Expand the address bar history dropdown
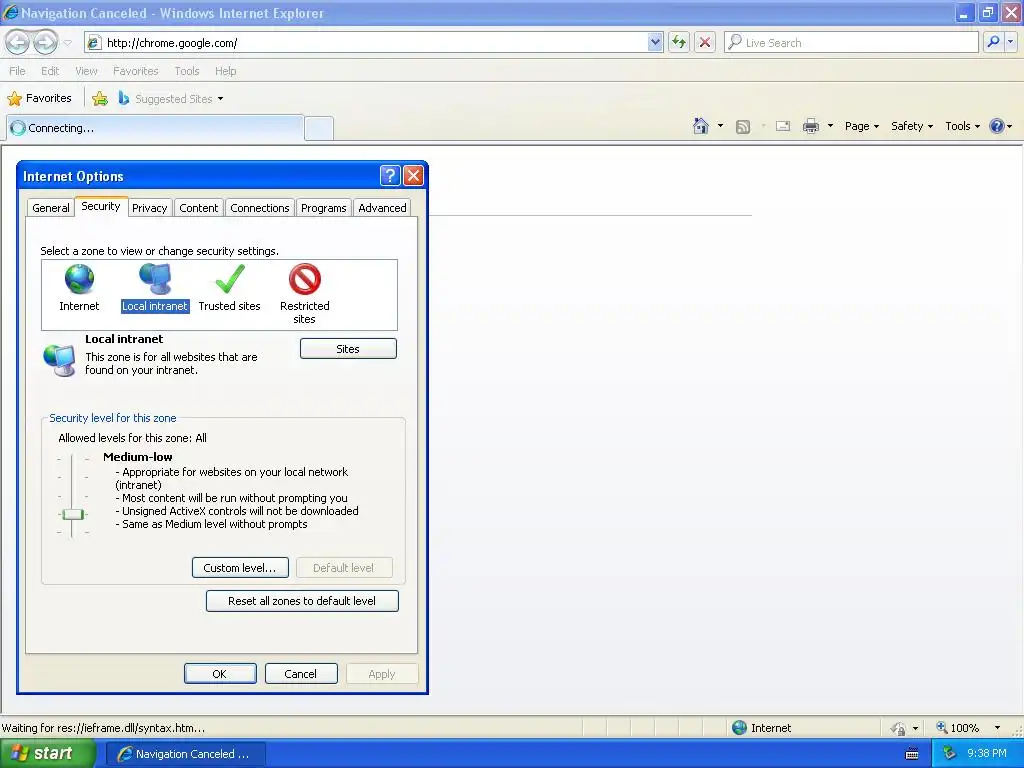This screenshot has width=1024, height=768. [x=655, y=42]
